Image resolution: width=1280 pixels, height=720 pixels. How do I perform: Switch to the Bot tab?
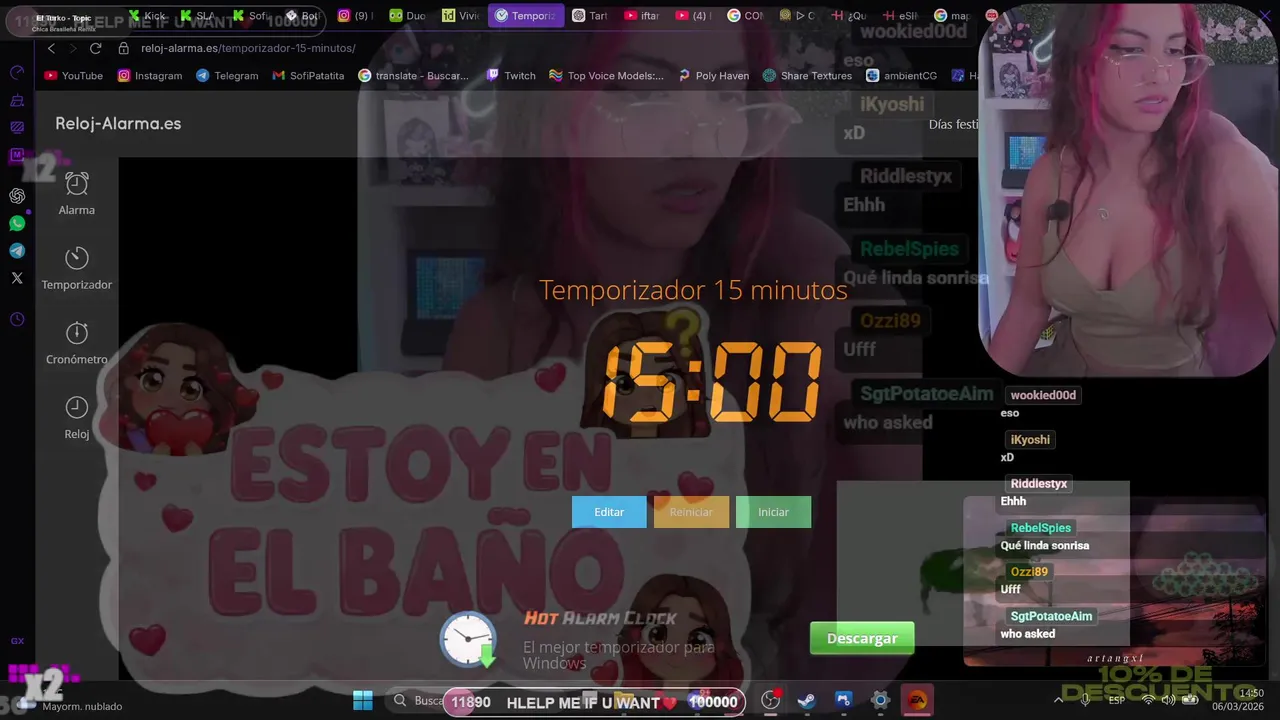[302, 16]
